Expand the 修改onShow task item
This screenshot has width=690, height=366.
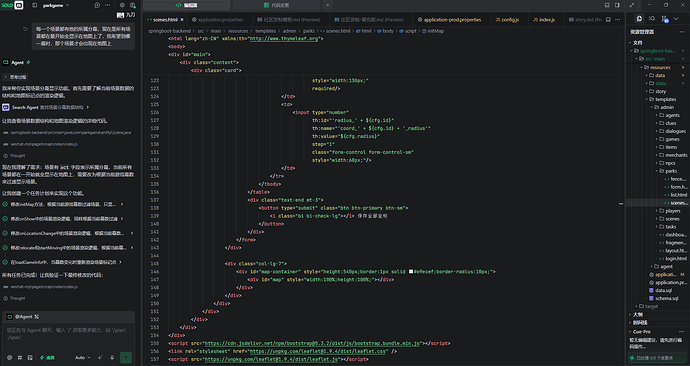[x=63, y=219]
